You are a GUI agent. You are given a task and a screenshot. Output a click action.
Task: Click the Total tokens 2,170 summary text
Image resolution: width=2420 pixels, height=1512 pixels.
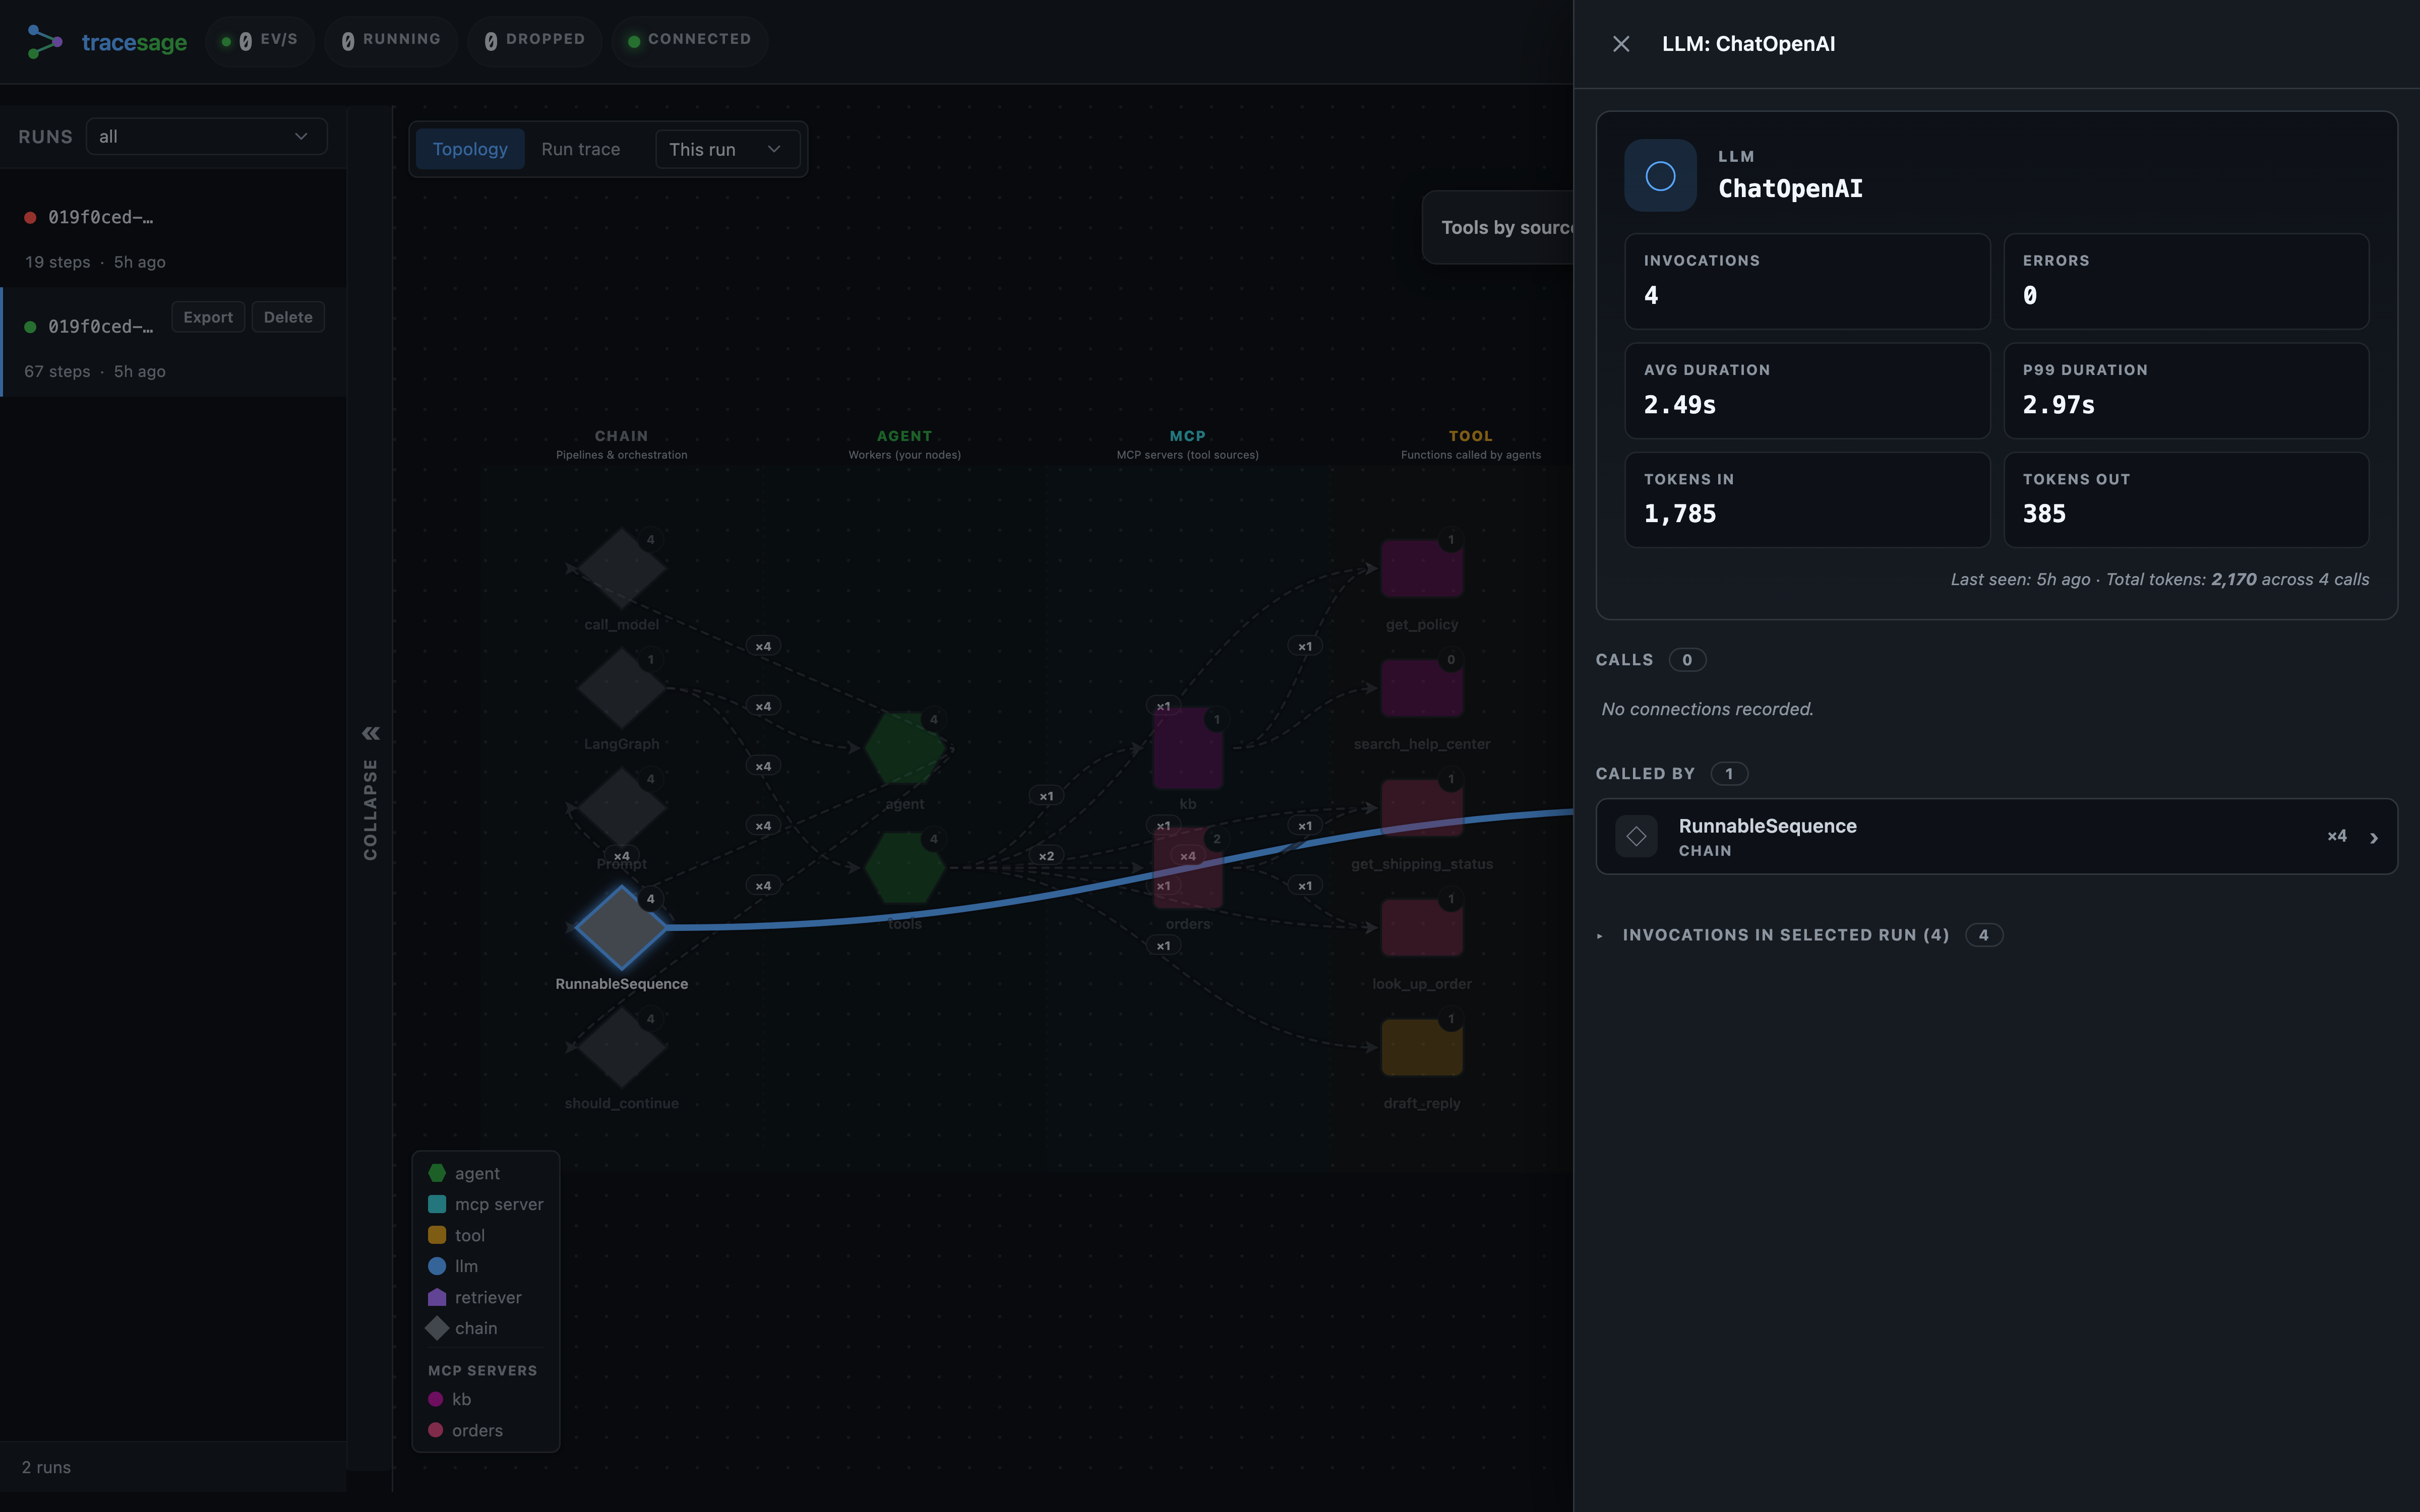2237,579
